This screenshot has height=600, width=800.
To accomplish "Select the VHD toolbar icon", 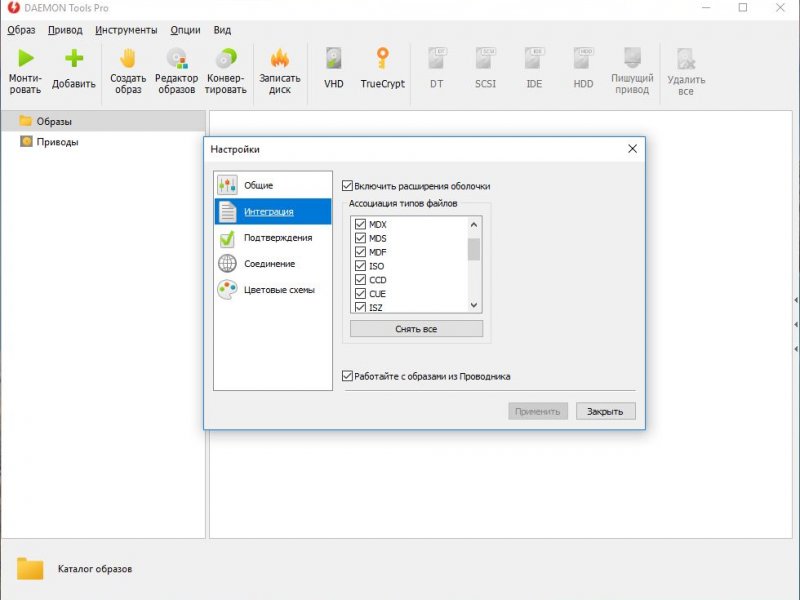I will point(334,58).
